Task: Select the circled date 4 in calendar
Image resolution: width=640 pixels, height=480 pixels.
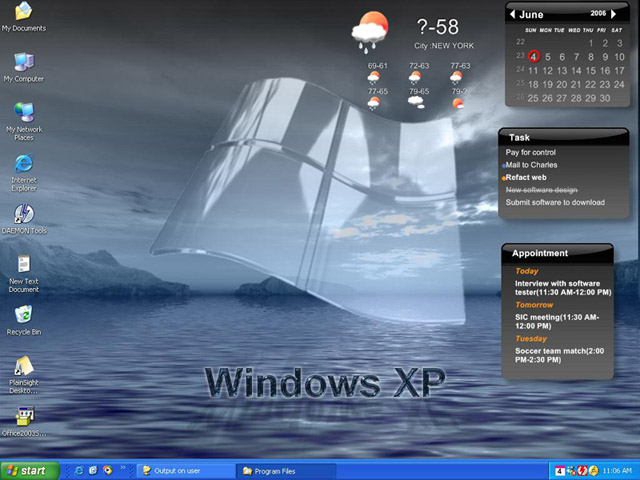Action: pos(534,56)
